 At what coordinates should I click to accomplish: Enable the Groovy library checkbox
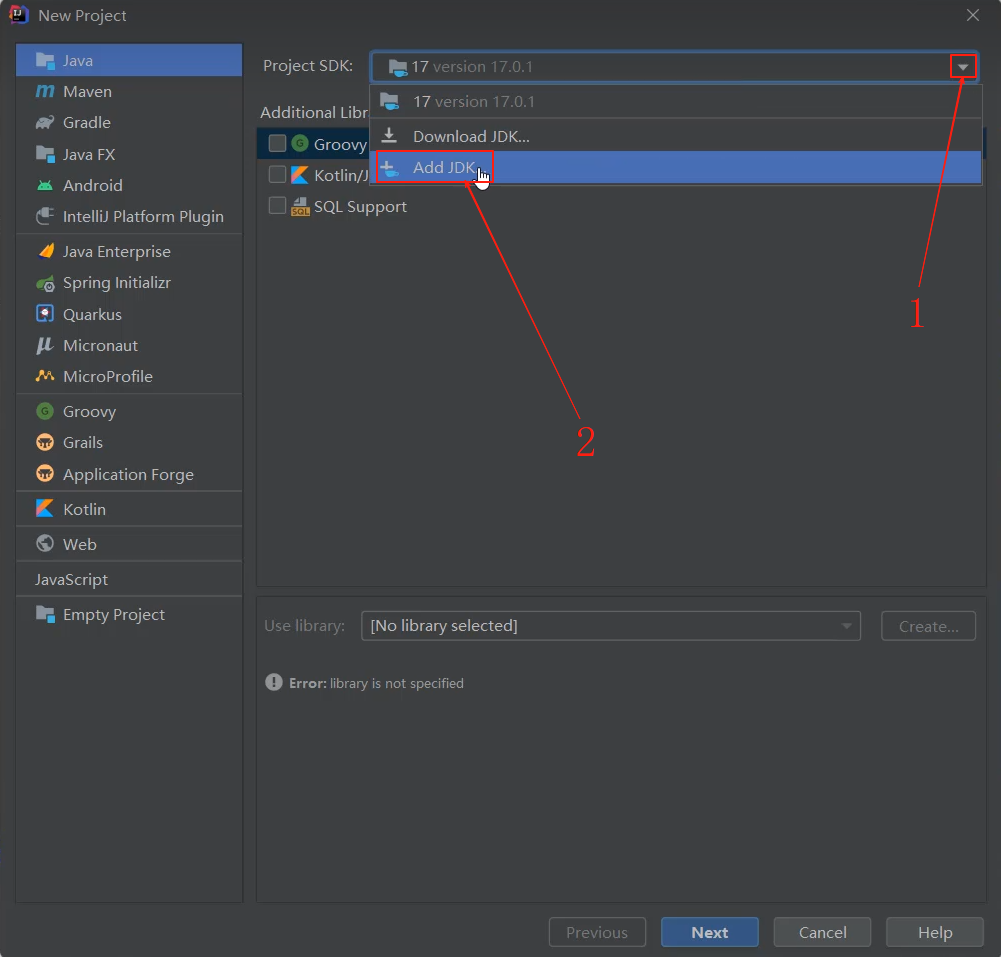click(277, 143)
